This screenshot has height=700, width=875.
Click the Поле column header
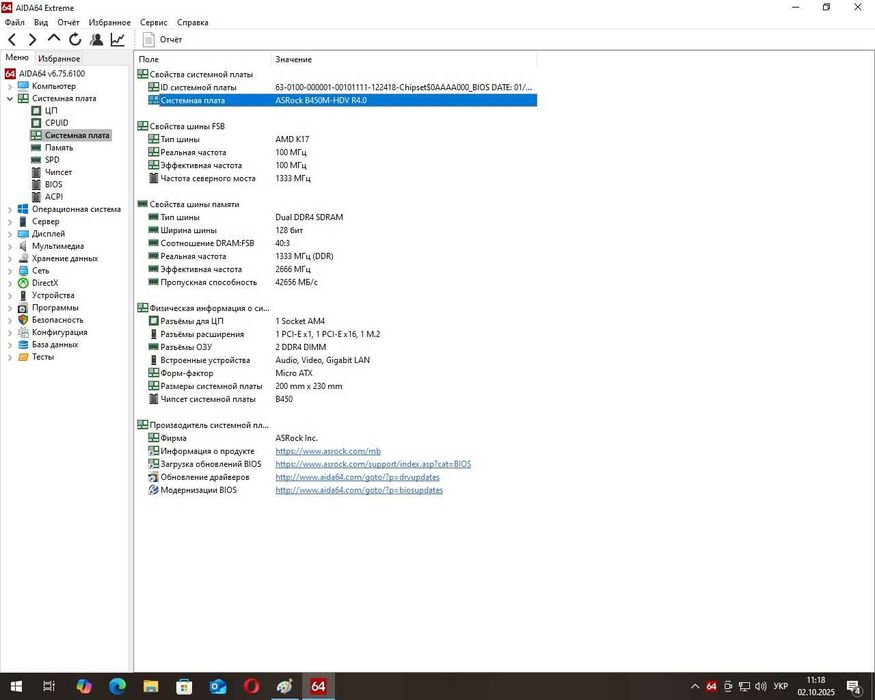(x=203, y=59)
